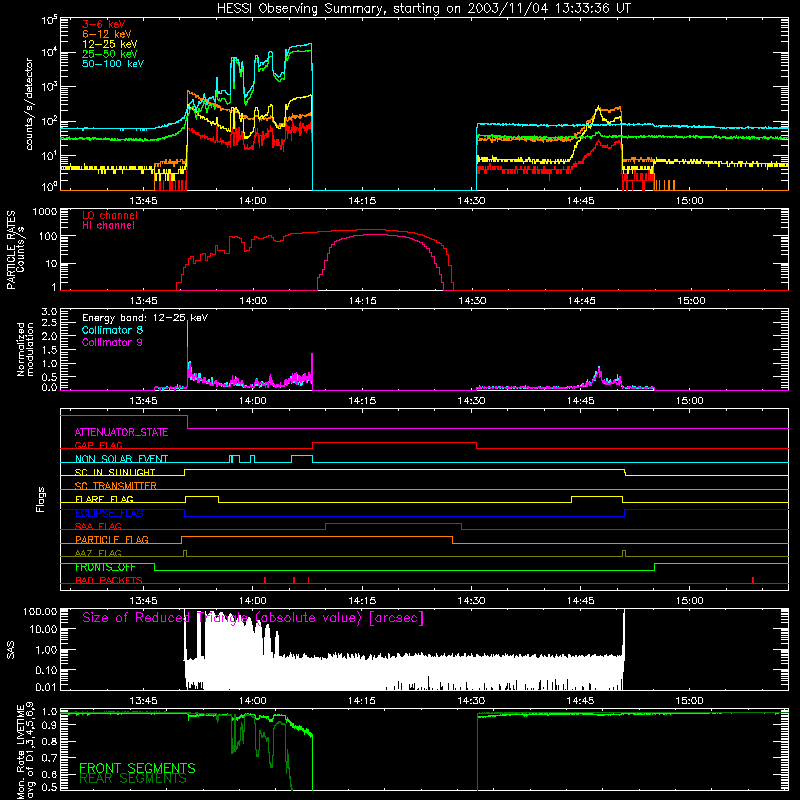The width and height of the screenshot is (800, 800).
Task: Click the Mon. Rate LIVETIME axis label
Action: click(25, 751)
